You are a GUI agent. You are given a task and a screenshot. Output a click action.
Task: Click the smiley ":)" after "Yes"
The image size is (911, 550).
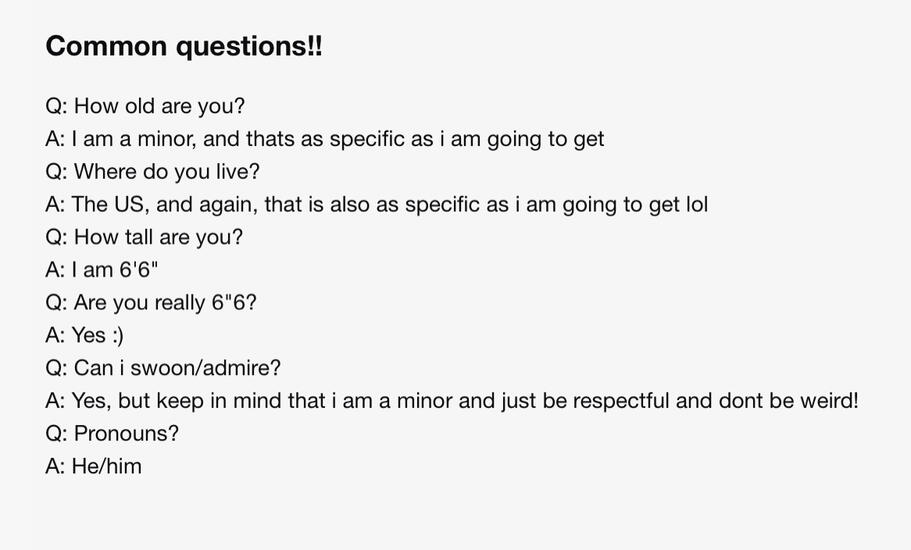(118, 336)
